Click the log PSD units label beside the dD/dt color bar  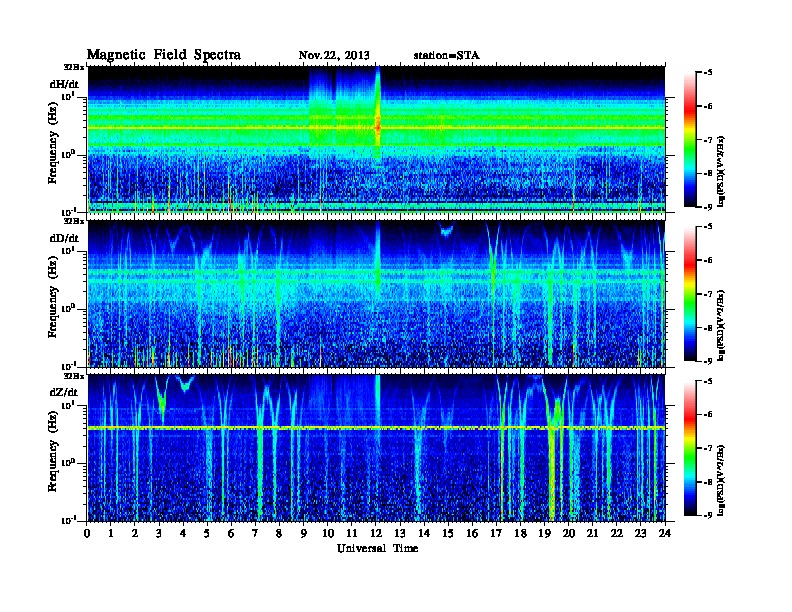[721, 325]
